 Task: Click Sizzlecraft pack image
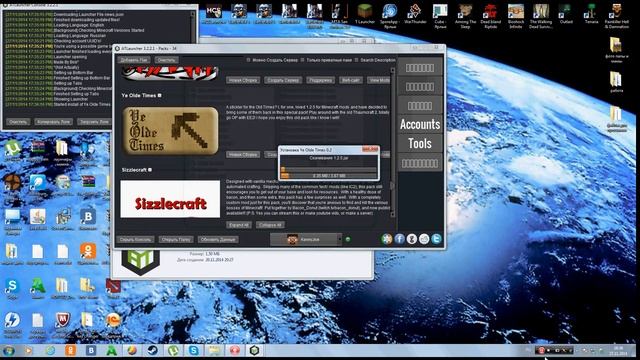point(170,199)
